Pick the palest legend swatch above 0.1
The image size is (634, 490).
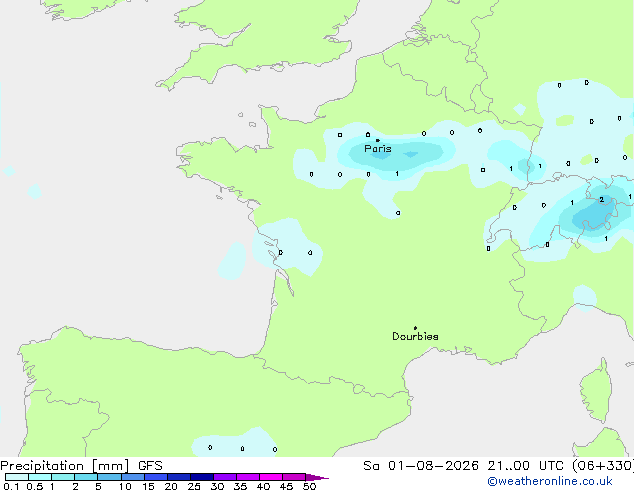tap(17, 477)
